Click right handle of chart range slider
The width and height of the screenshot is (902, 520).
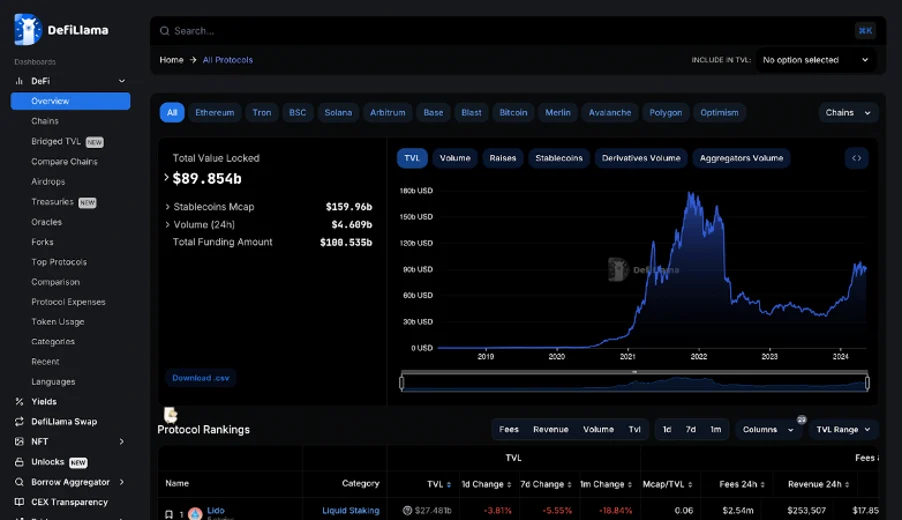pos(867,382)
